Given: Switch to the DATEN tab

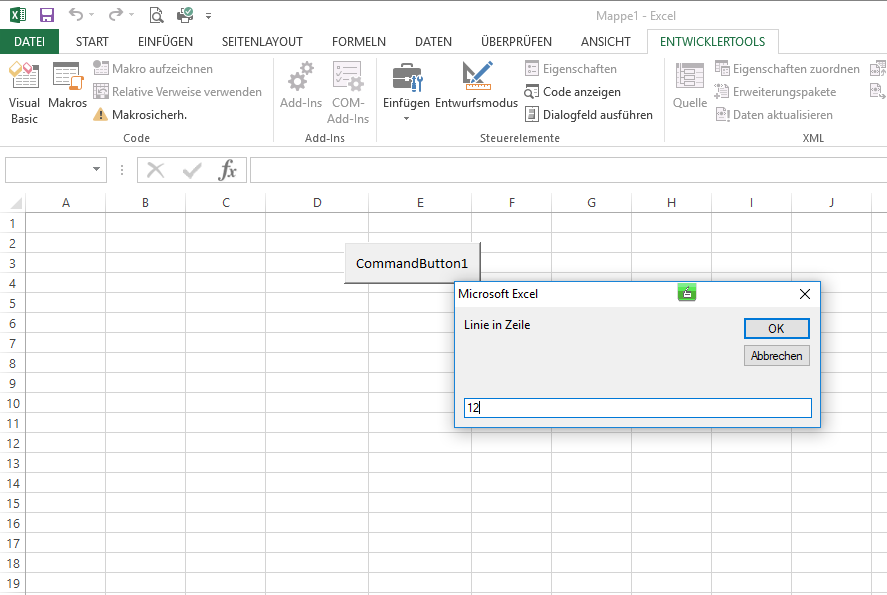Looking at the screenshot, I should click(433, 42).
